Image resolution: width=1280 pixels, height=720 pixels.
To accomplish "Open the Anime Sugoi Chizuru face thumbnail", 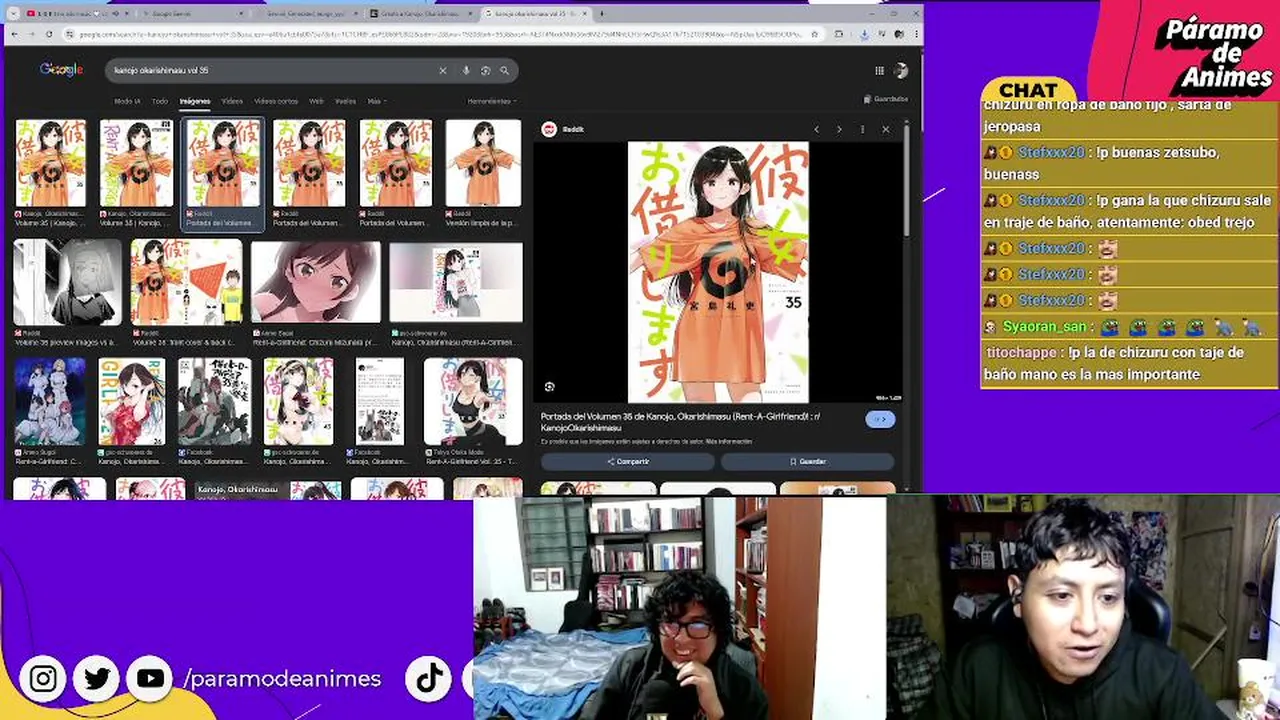I will tap(316, 282).
